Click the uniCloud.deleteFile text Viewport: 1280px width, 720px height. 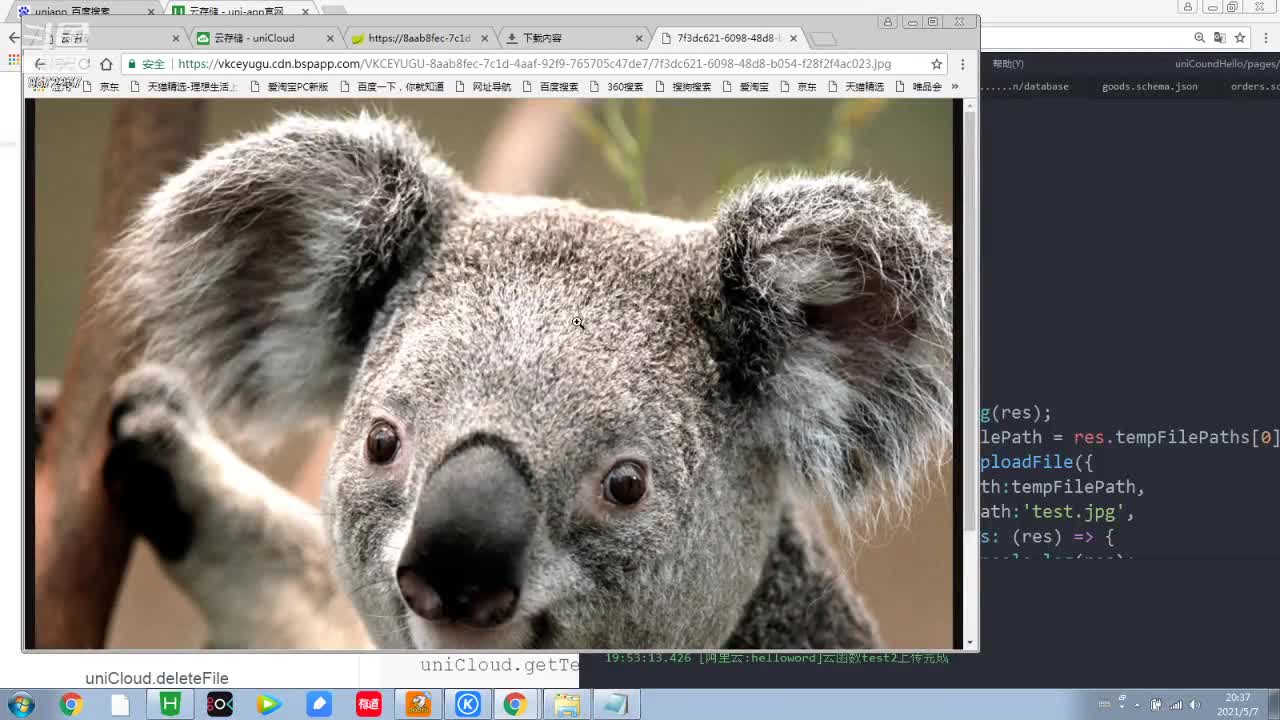click(157, 678)
